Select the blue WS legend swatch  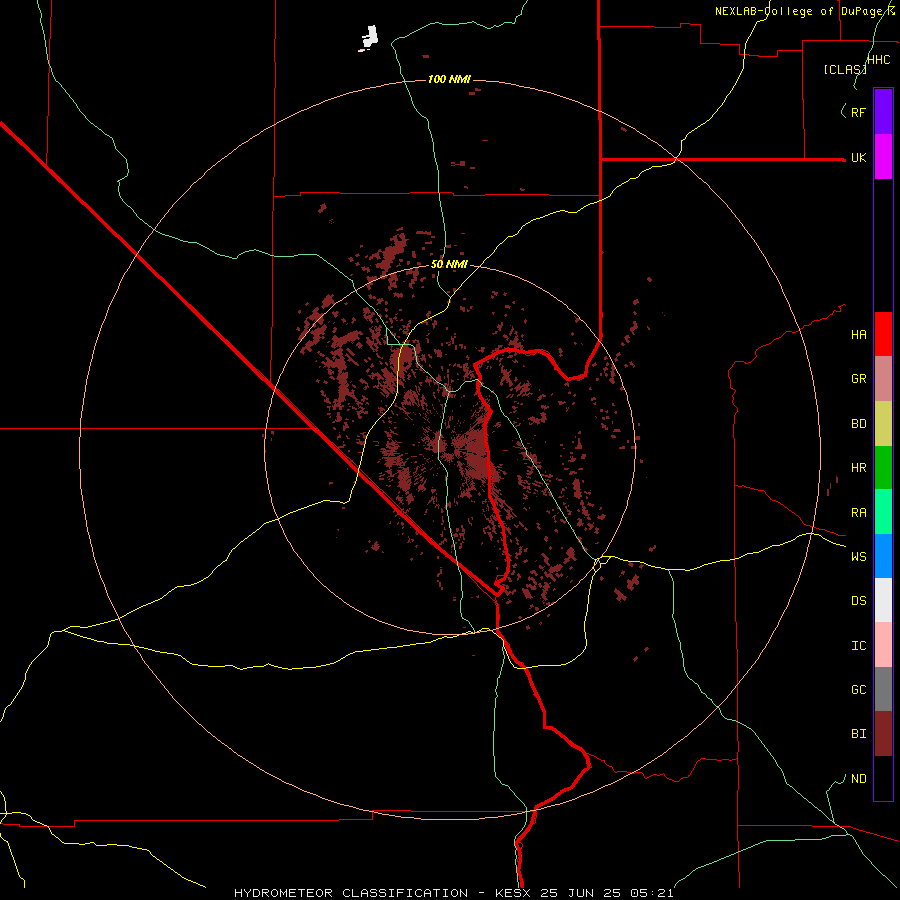click(883, 556)
